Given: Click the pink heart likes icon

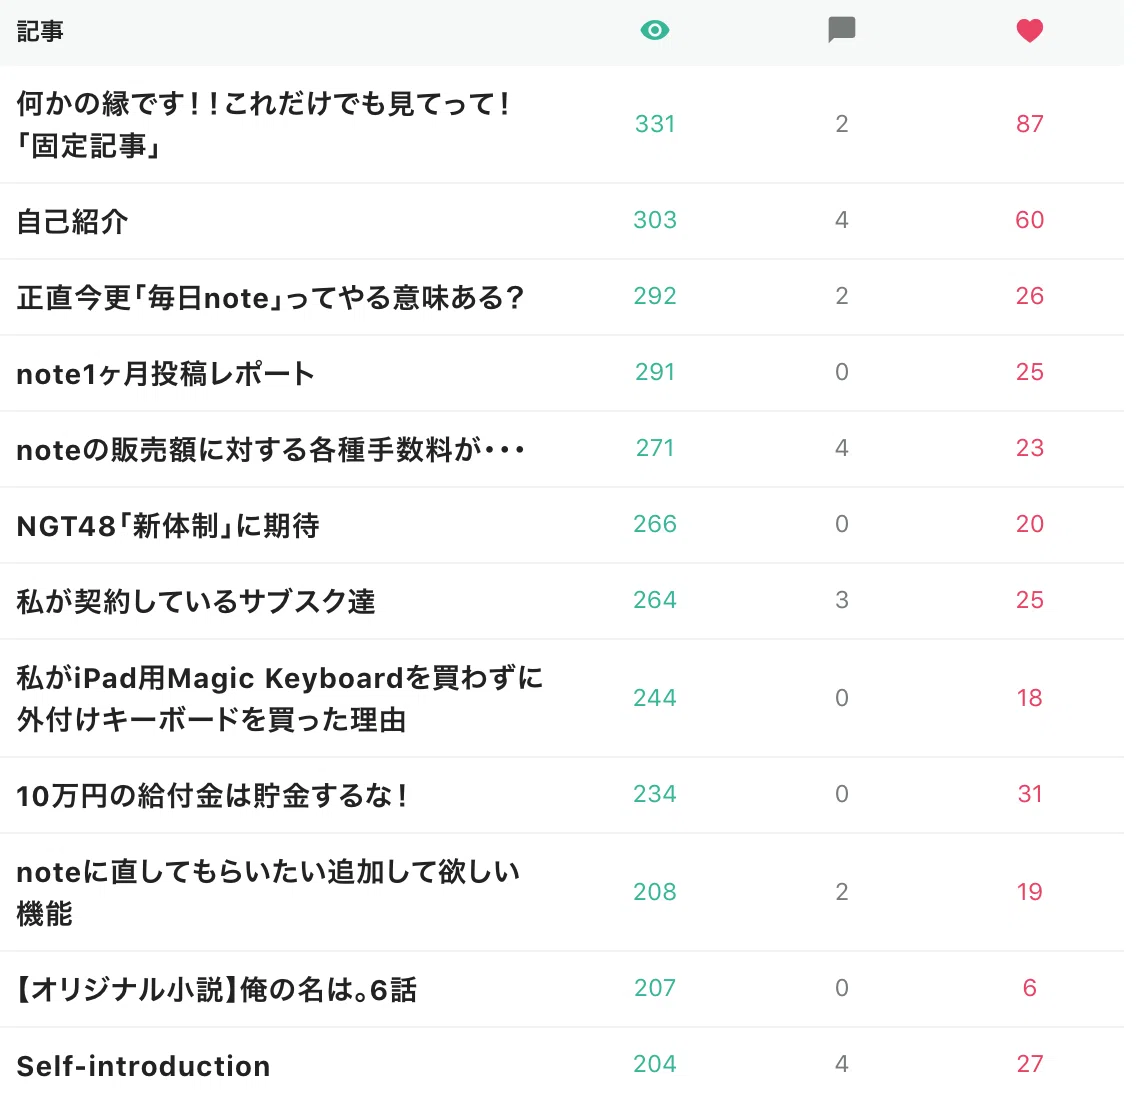Looking at the screenshot, I should coord(1029,30).
